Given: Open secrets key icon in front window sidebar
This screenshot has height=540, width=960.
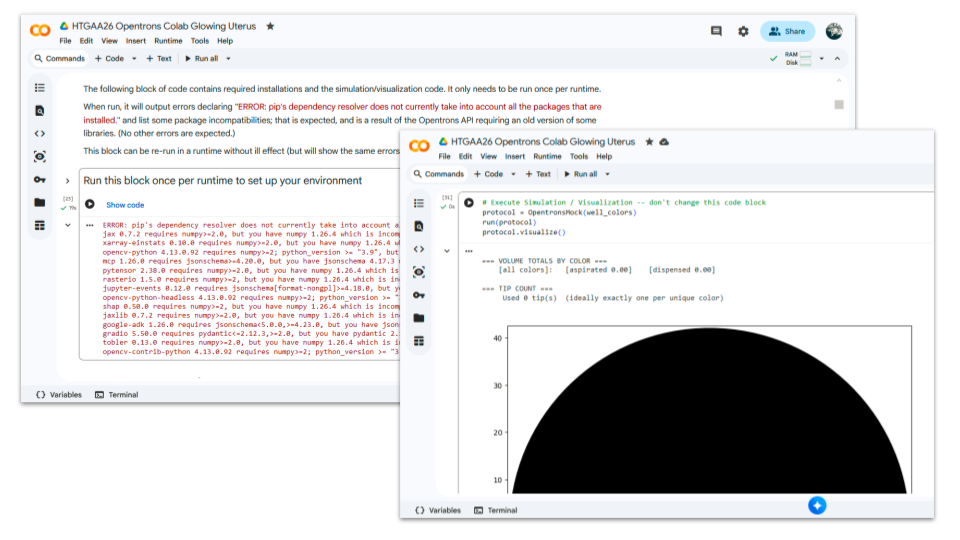Looking at the screenshot, I should point(419,295).
